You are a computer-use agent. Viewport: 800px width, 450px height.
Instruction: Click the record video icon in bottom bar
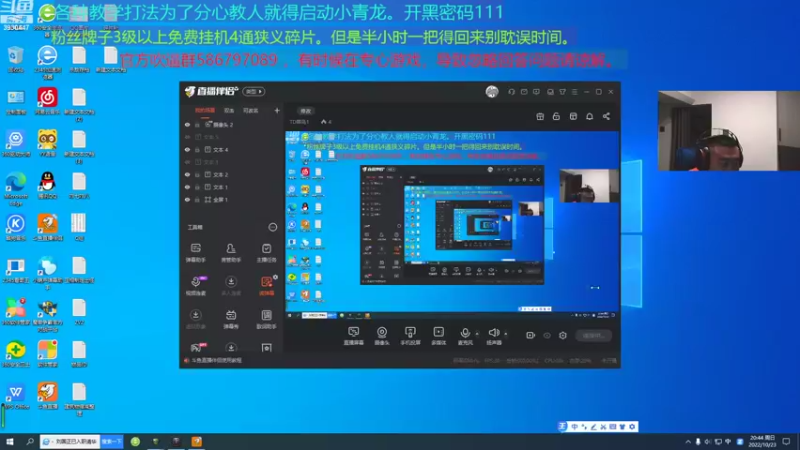pyautogui.click(x=531, y=335)
